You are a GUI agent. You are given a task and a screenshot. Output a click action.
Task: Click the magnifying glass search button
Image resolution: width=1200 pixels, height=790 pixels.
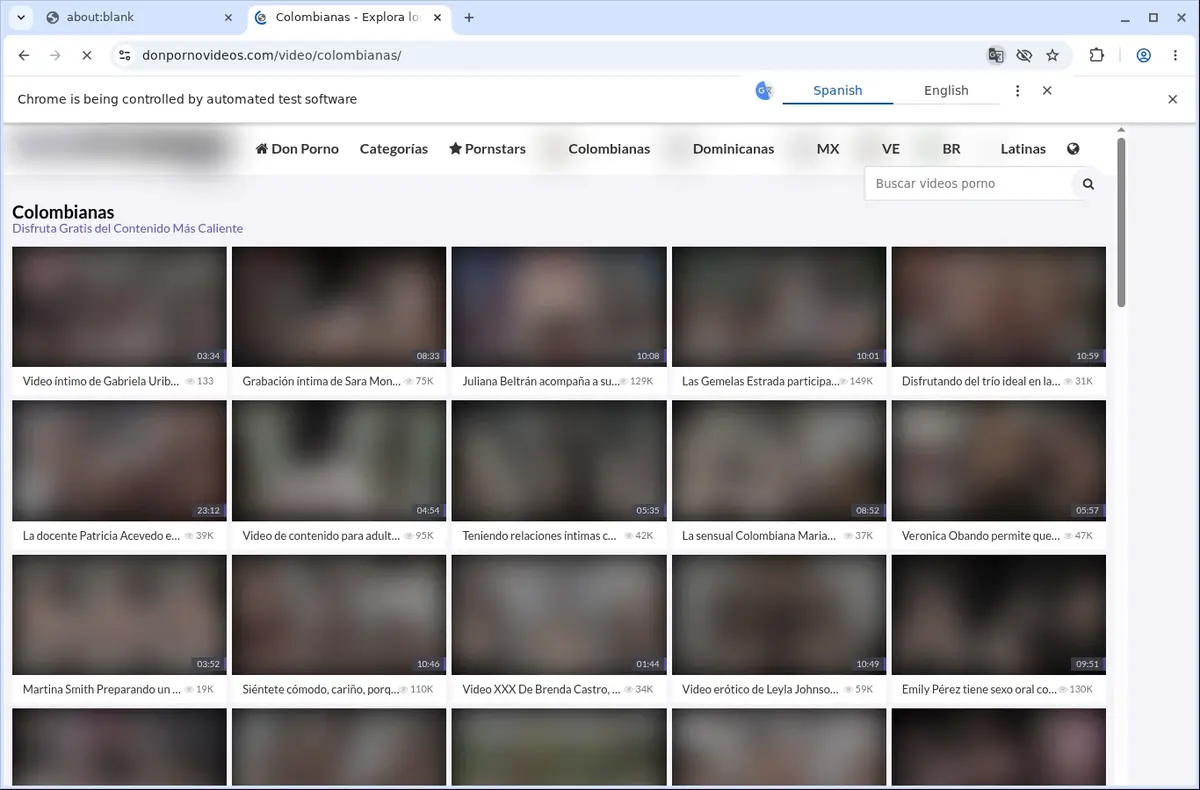1088,183
